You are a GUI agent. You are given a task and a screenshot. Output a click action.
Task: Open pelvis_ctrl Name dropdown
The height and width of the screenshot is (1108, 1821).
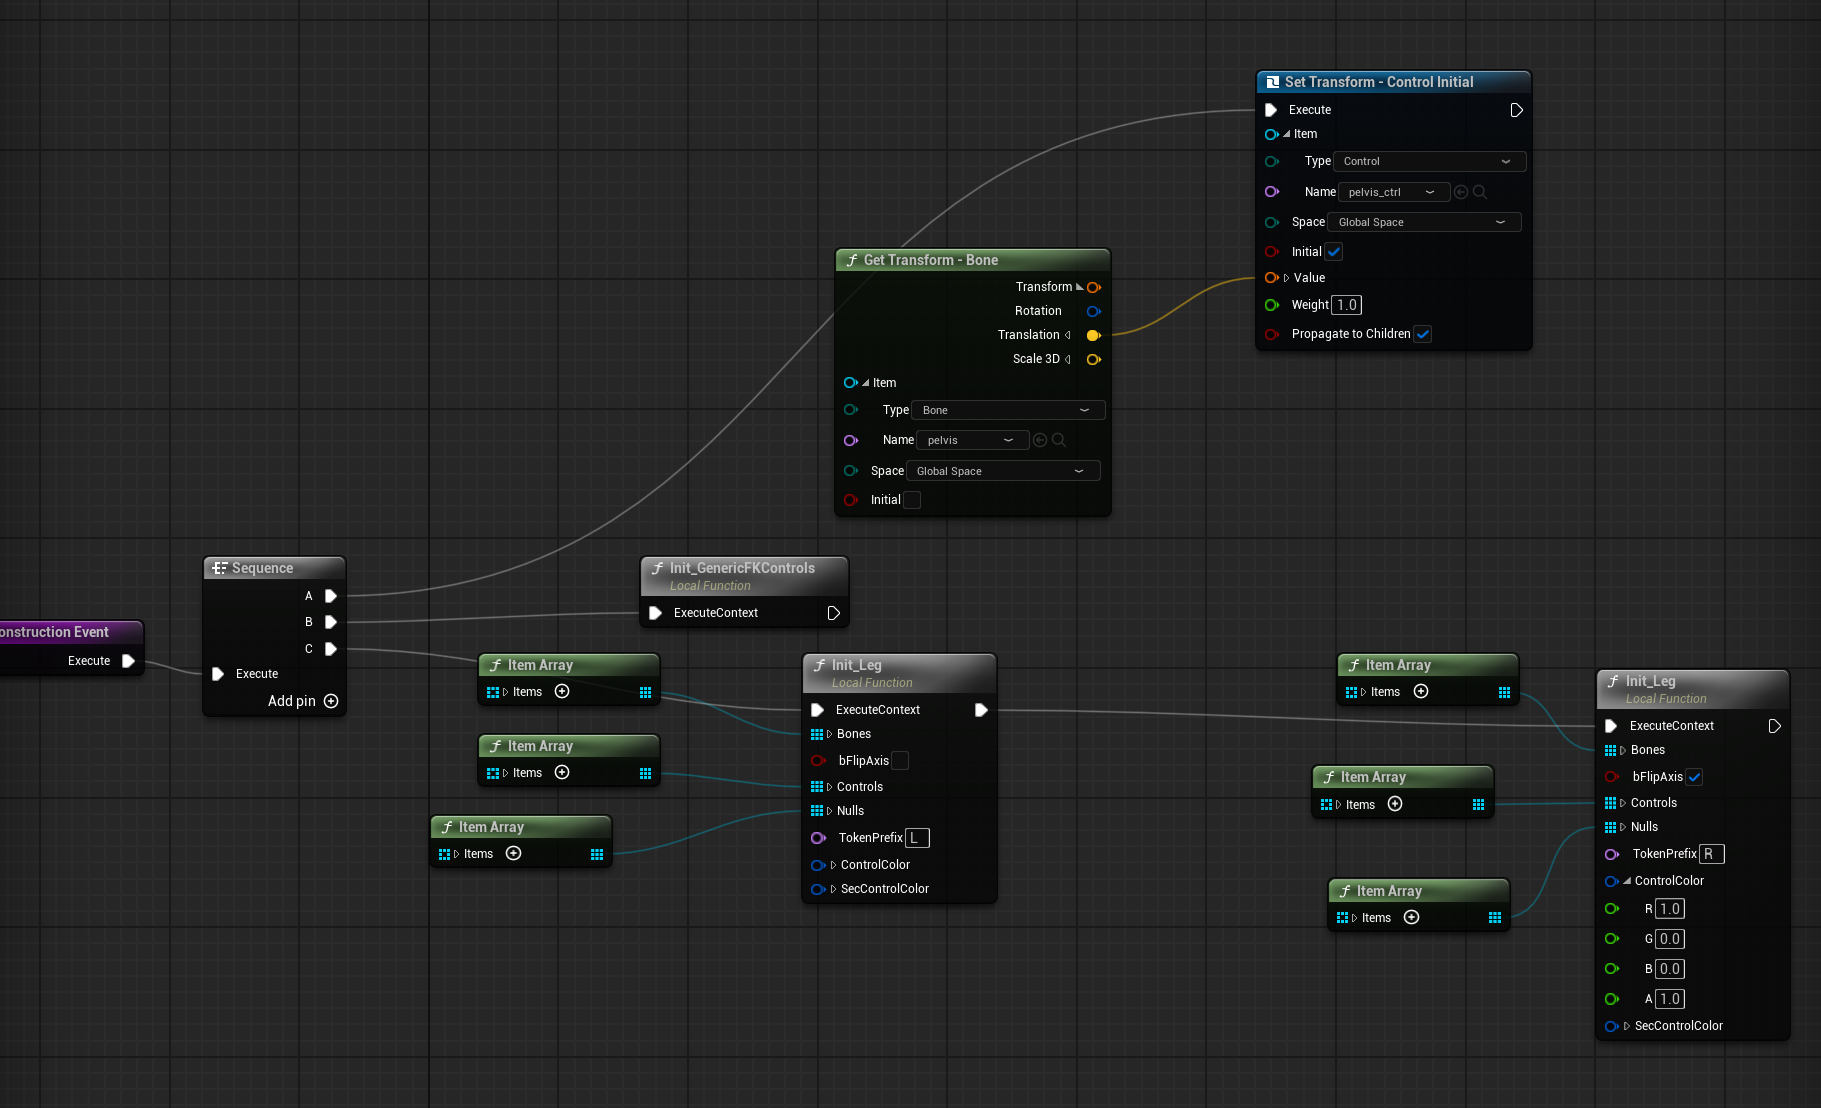(1393, 192)
